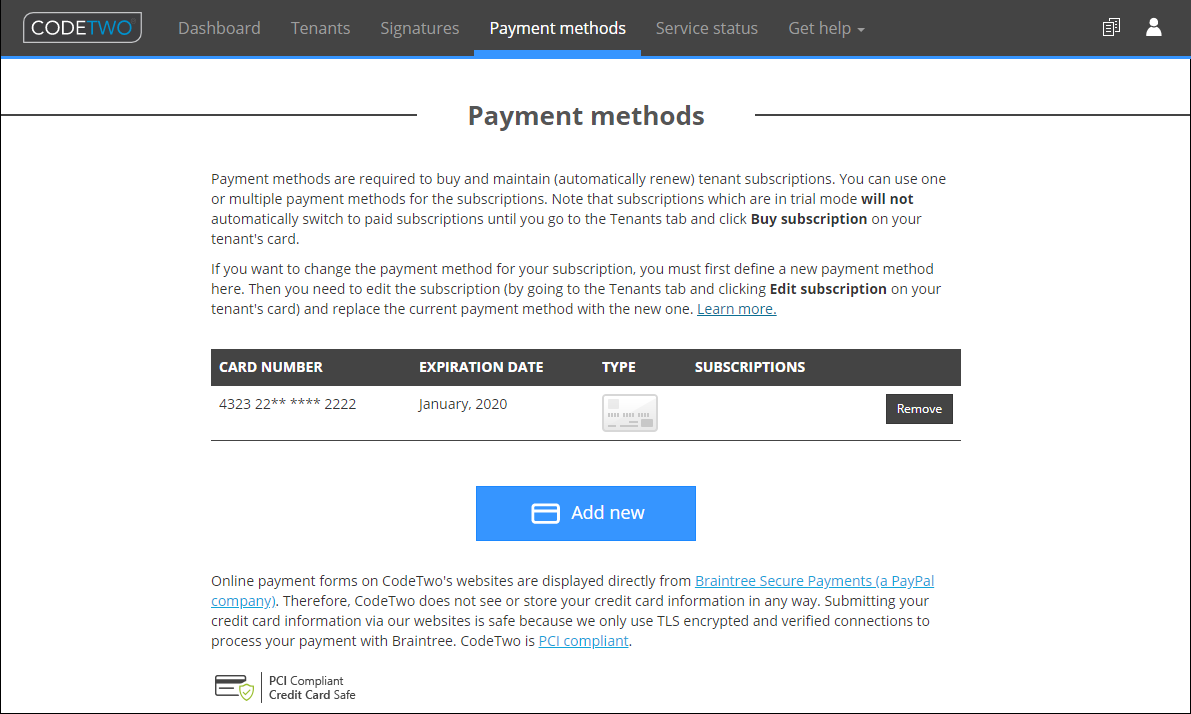Screen dimensions: 1191x714
Task: View the Service status tab
Action: pyautogui.click(x=706, y=28)
